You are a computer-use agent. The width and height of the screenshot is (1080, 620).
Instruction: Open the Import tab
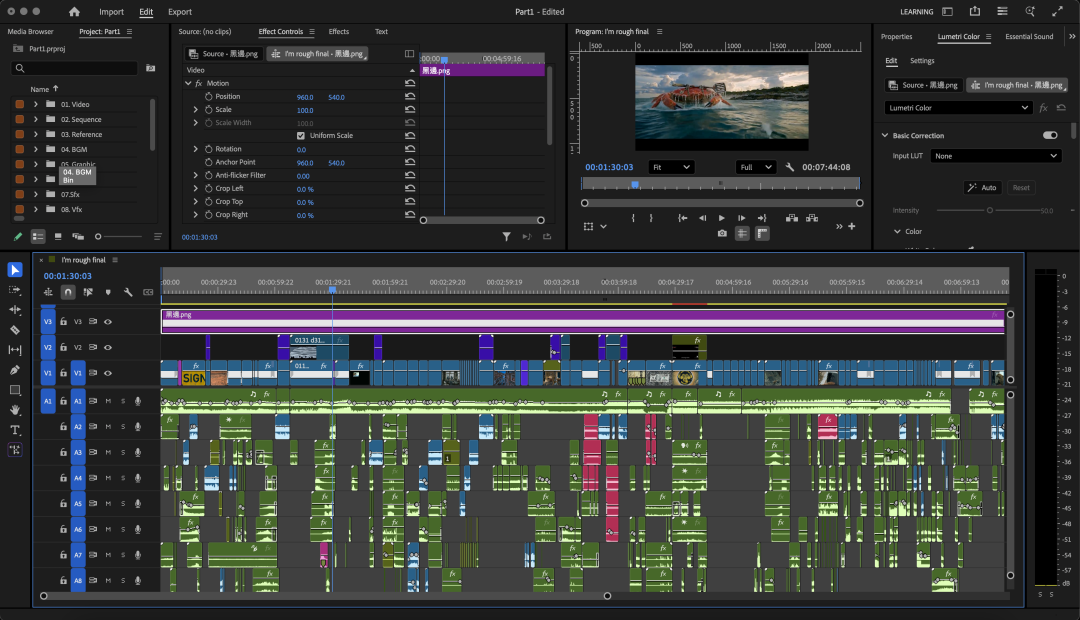tap(111, 12)
